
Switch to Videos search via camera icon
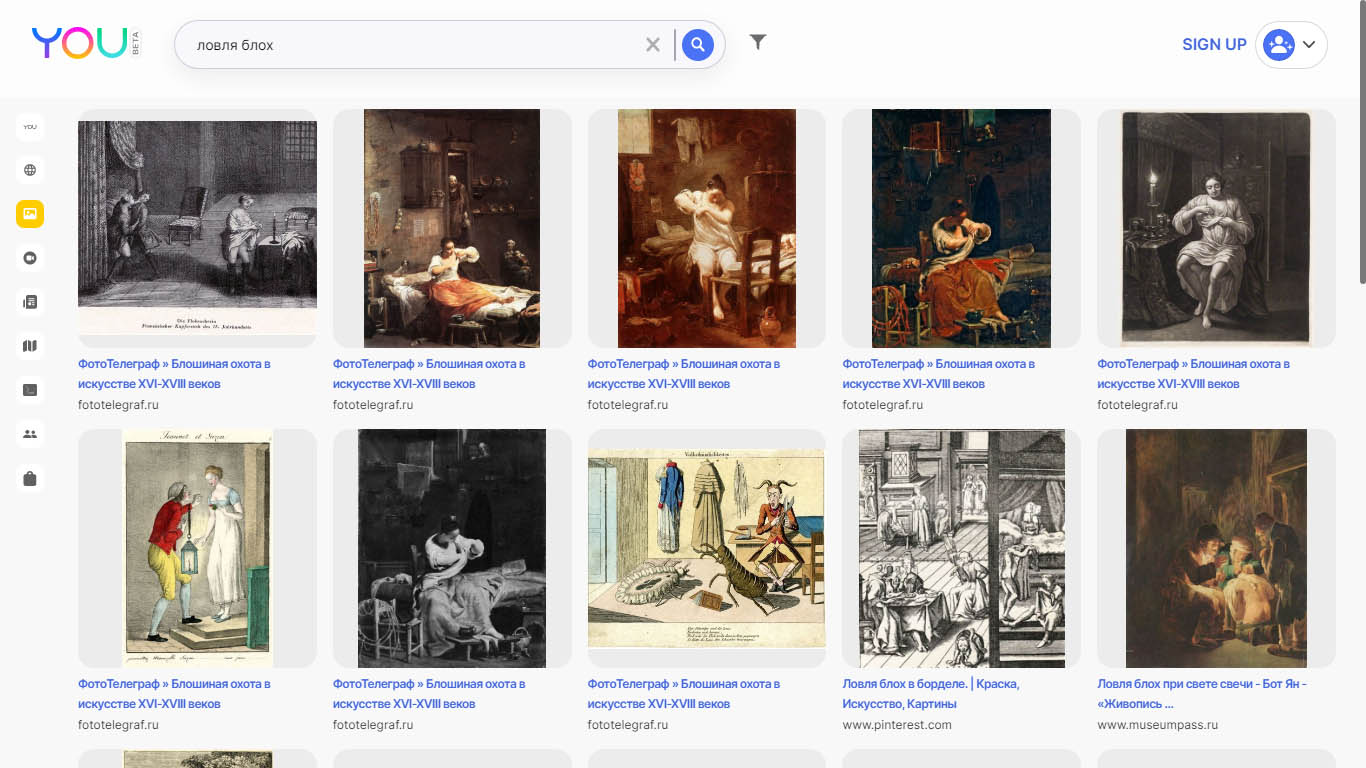pyautogui.click(x=30, y=258)
